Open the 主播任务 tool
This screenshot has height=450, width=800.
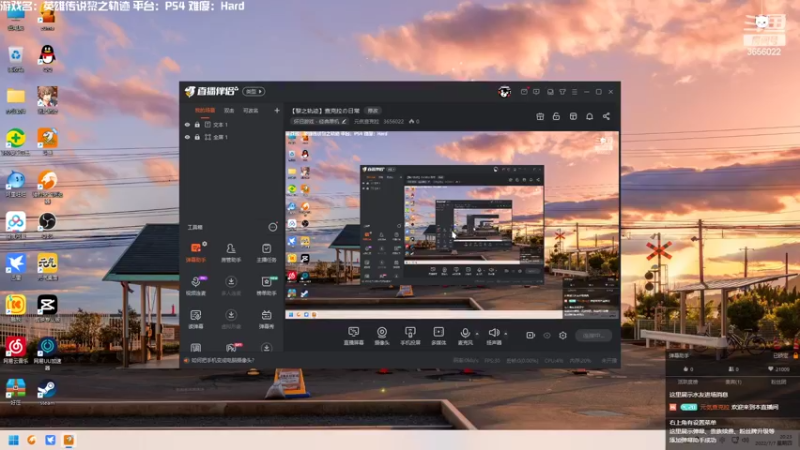(266, 253)
